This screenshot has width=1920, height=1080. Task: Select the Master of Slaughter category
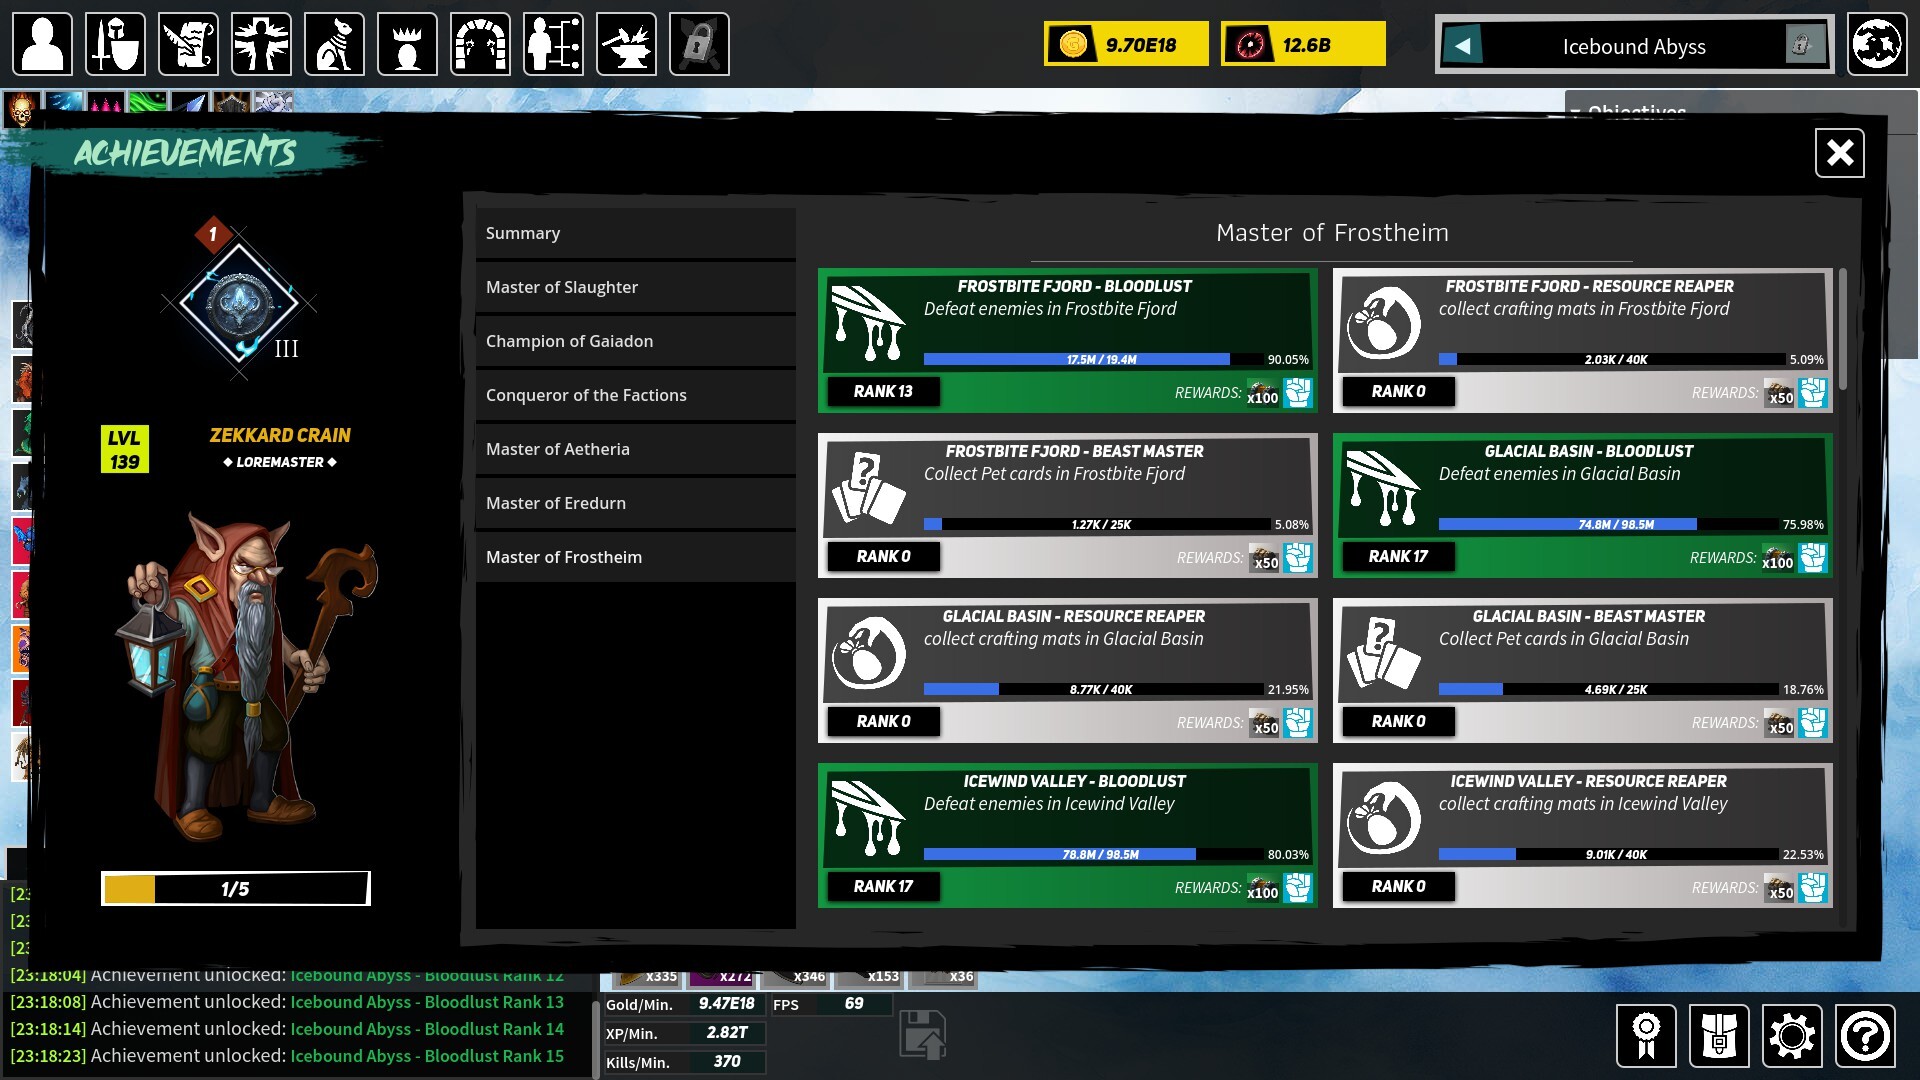coord(635,287)
